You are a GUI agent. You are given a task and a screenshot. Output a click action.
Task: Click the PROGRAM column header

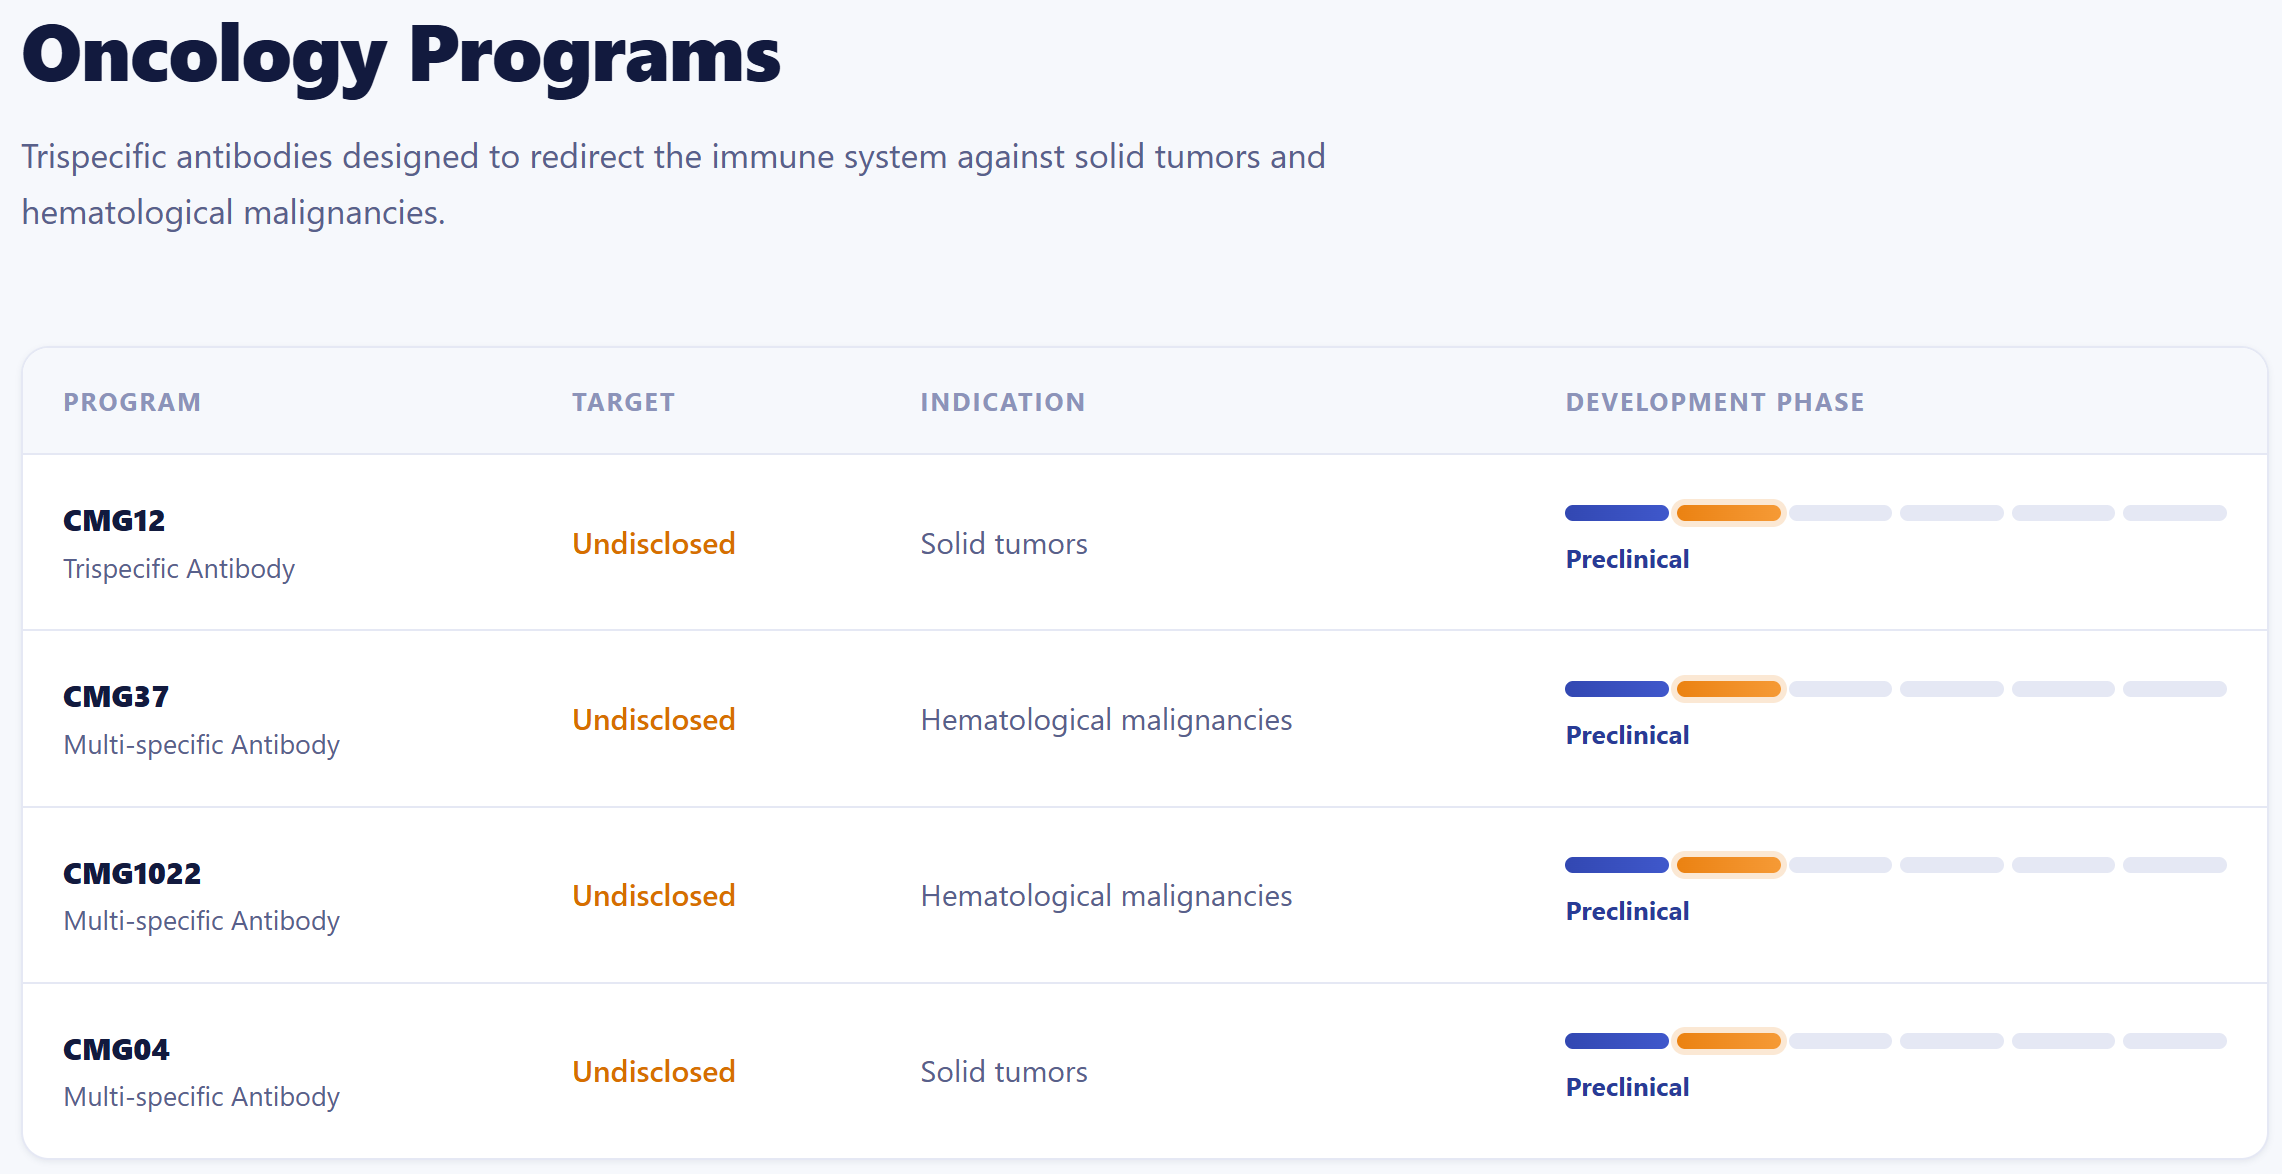132,402
